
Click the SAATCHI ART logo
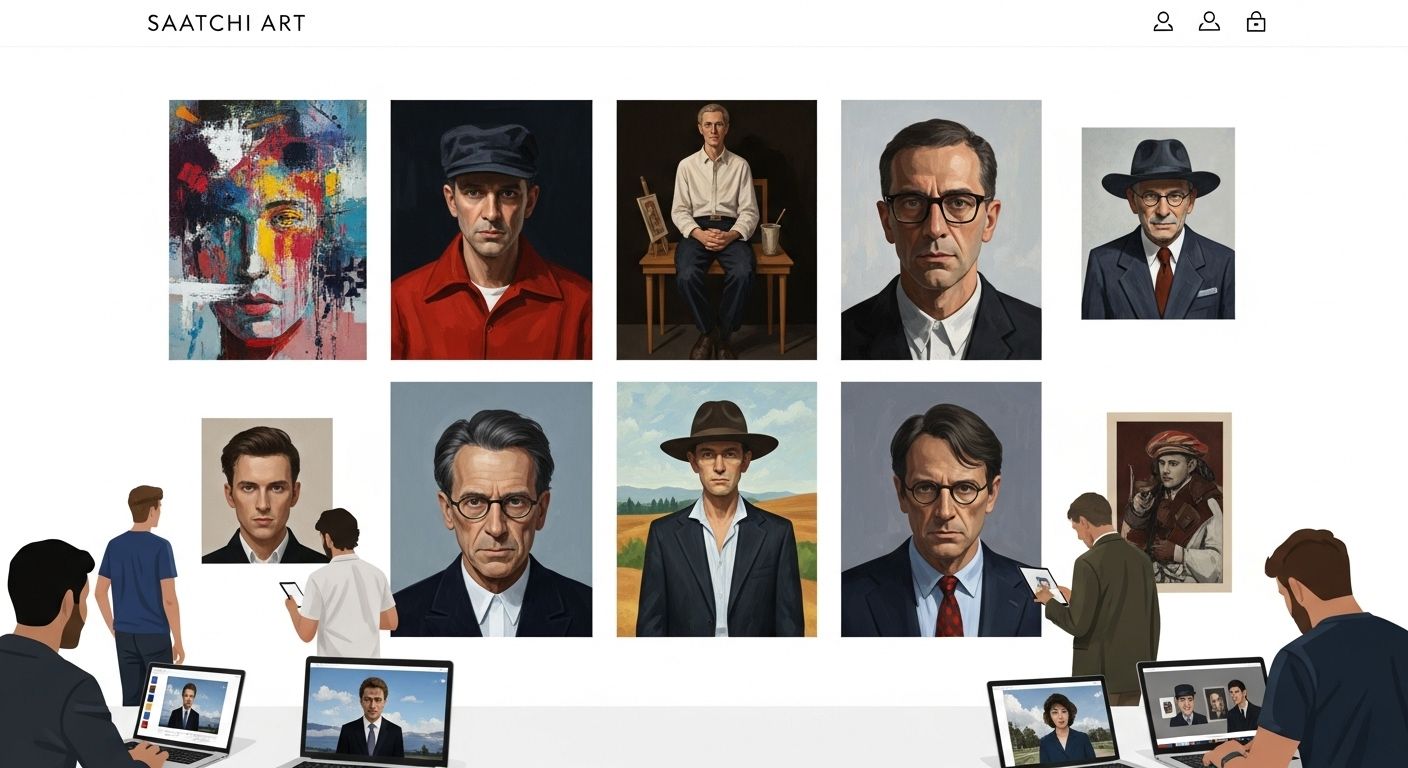point(226,22)
